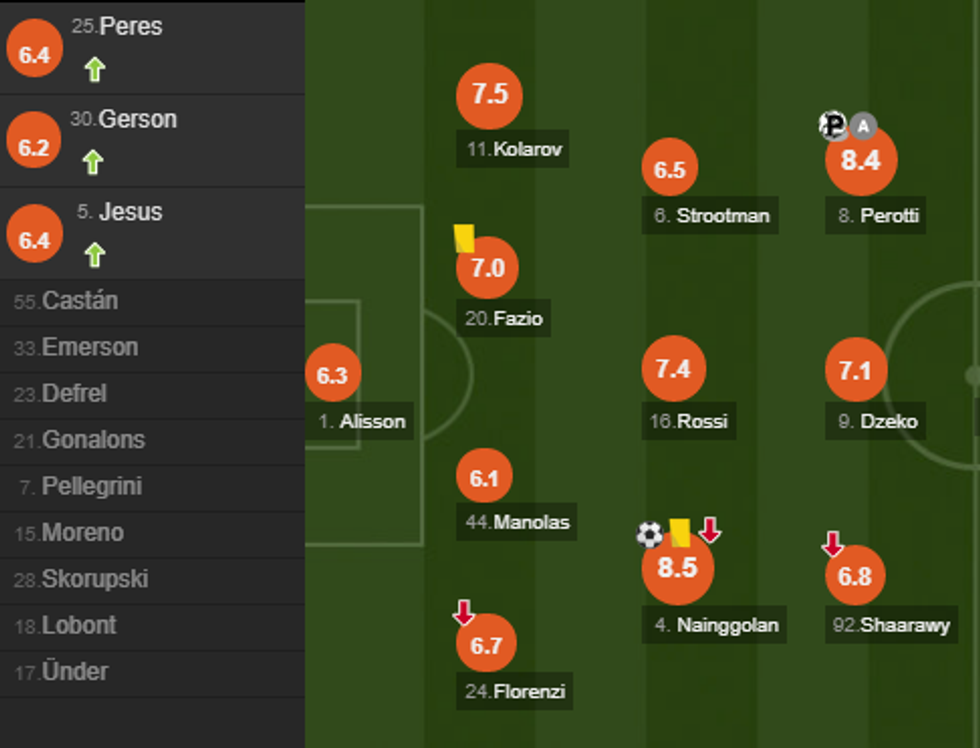Click the goal ball icon near Nainggolan
The width and height of the screenshot is (980, 748).
649,535
